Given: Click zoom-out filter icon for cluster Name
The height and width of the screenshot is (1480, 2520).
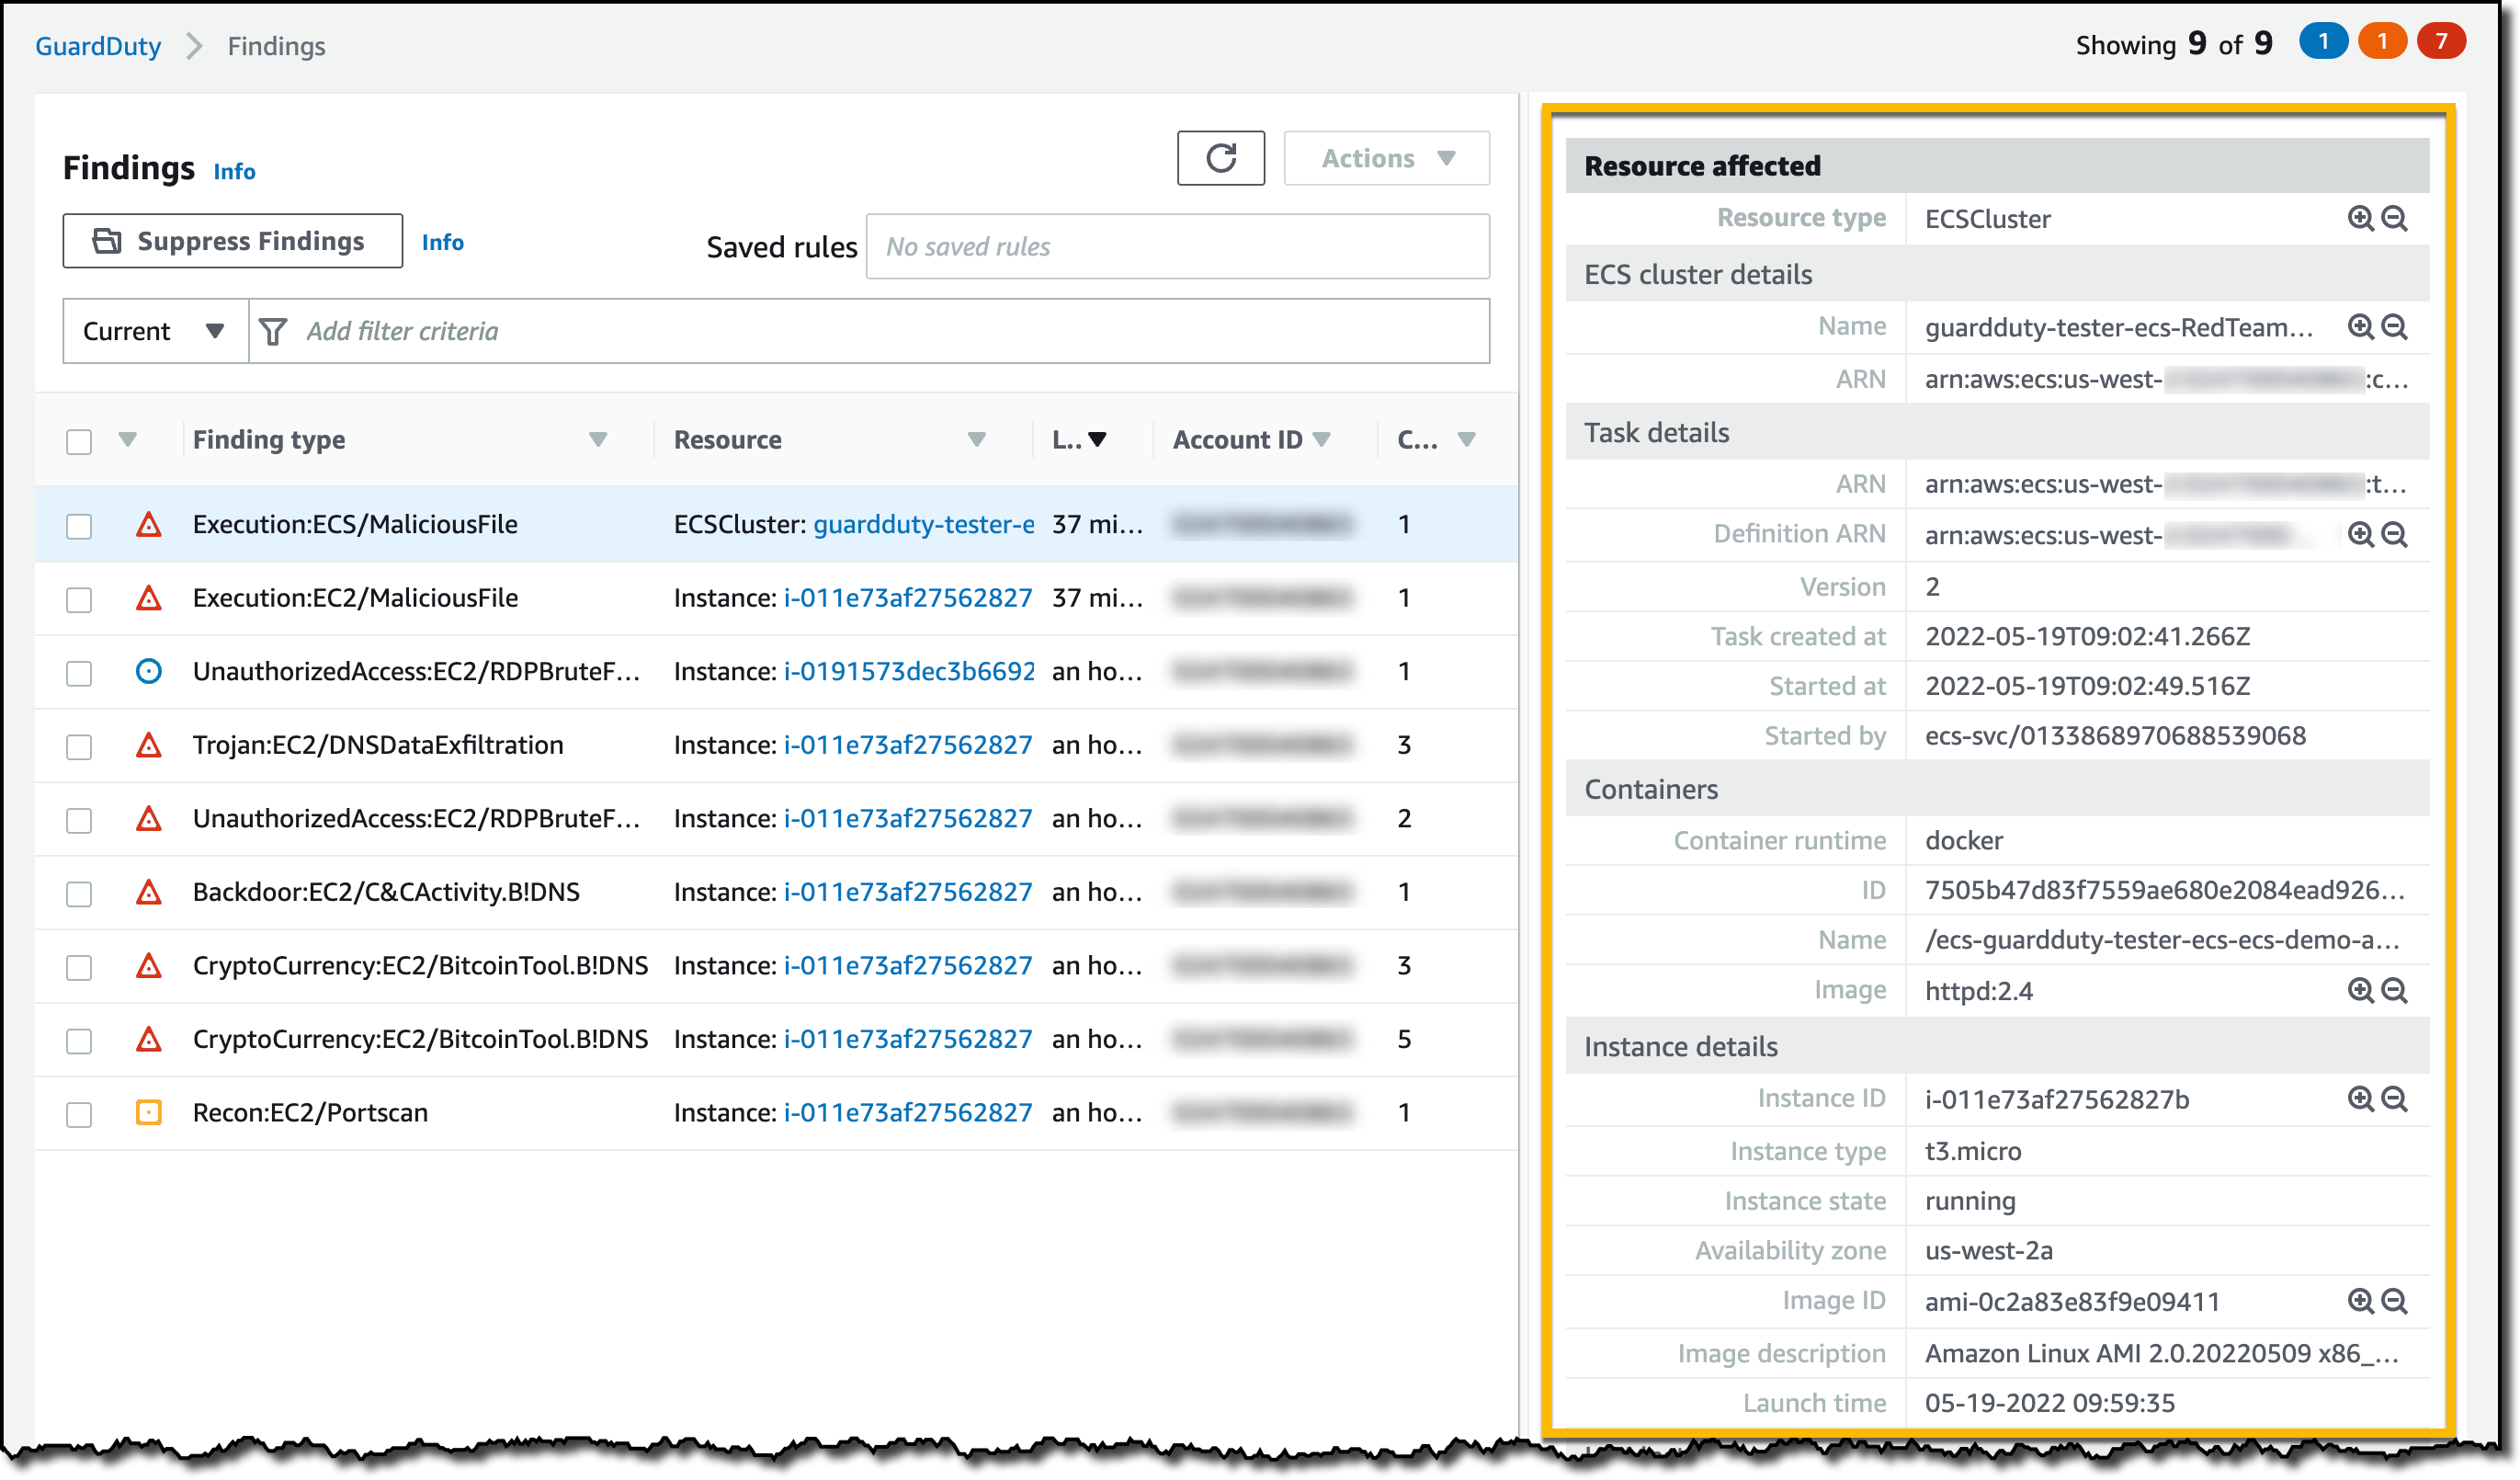Looking at the screenshot, I should pos(2394,327).
